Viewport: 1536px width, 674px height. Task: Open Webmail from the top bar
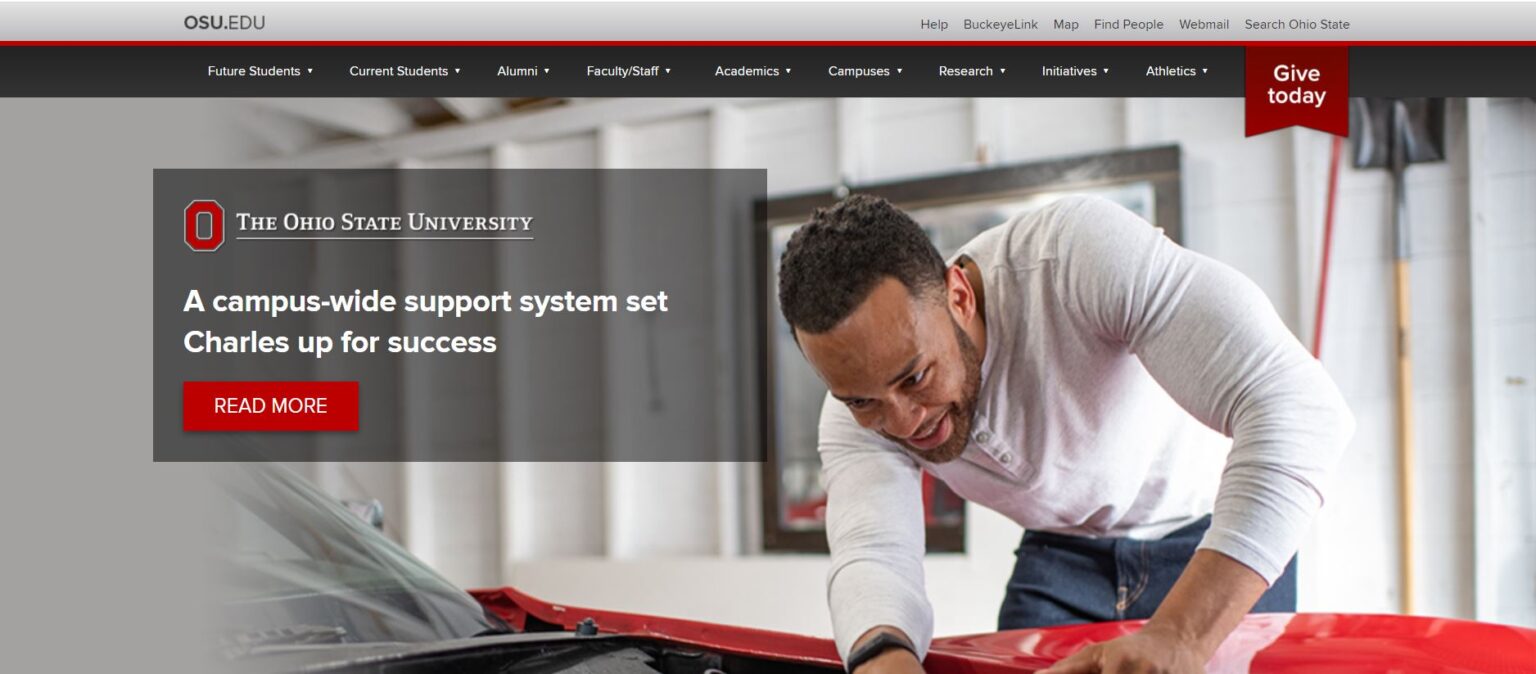point(1204,24)
